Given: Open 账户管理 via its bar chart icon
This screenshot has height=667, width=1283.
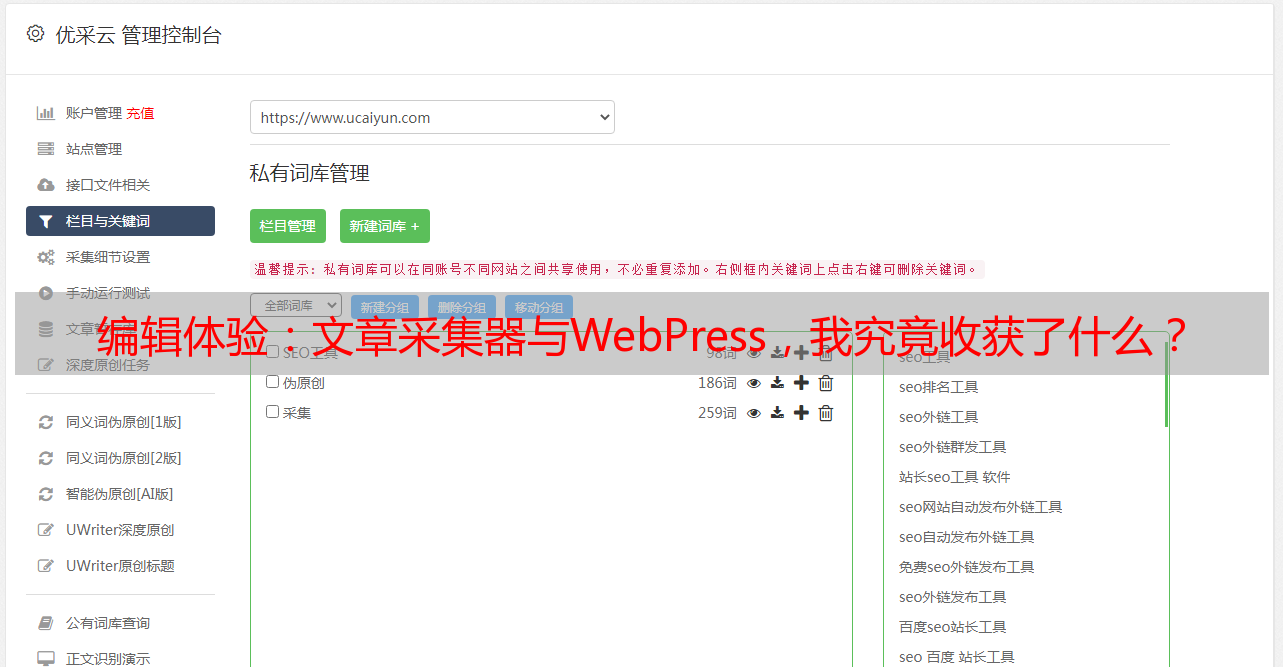Looking at the screenshot, I should 45,113.
